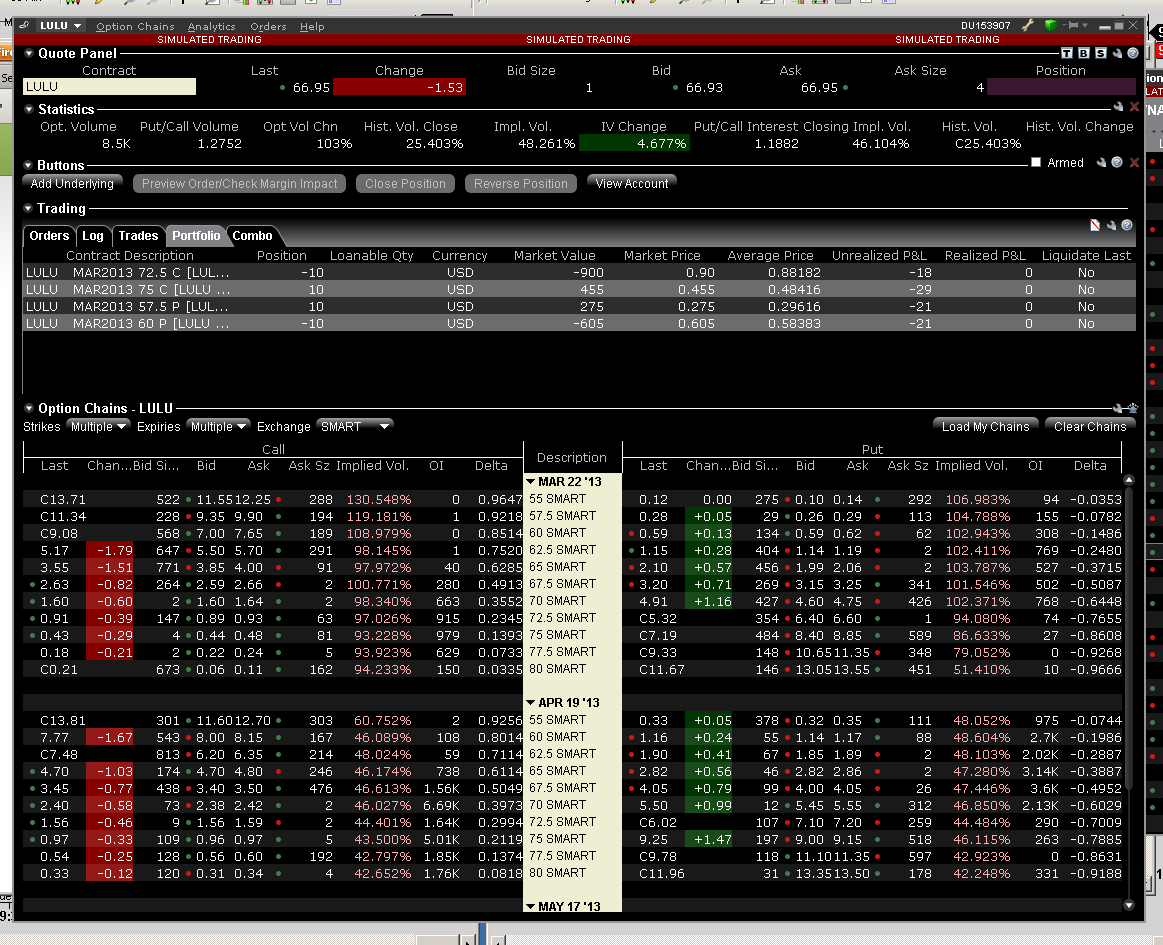Image resolution: width=1163 pixels, height=945 pixels.
Task: Collapse the Statistics section
Action: coord(29,109)
